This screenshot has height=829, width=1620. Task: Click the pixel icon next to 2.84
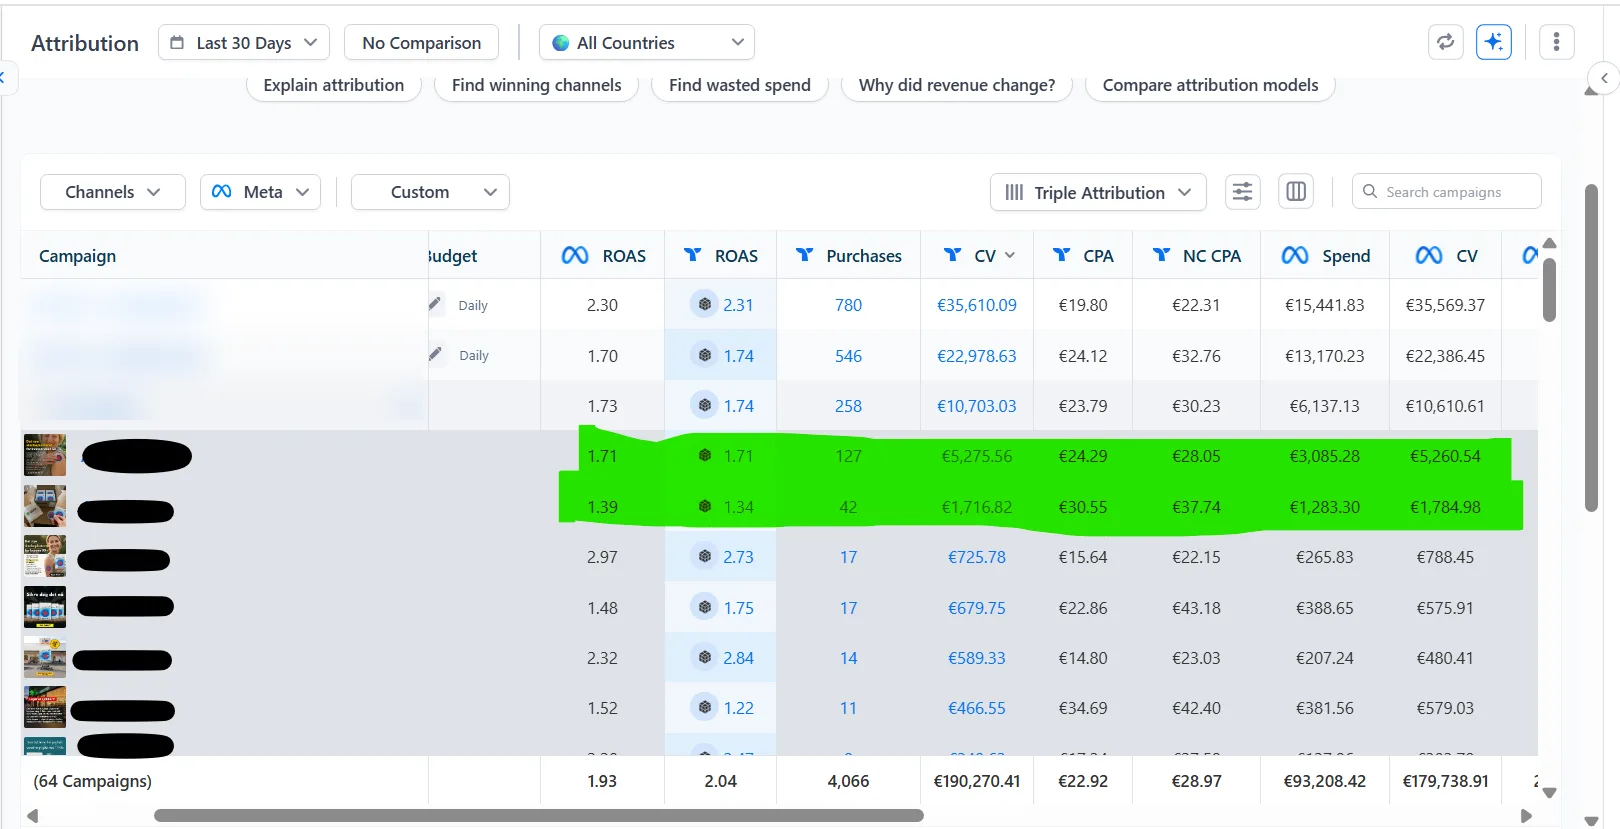(705, 657)
